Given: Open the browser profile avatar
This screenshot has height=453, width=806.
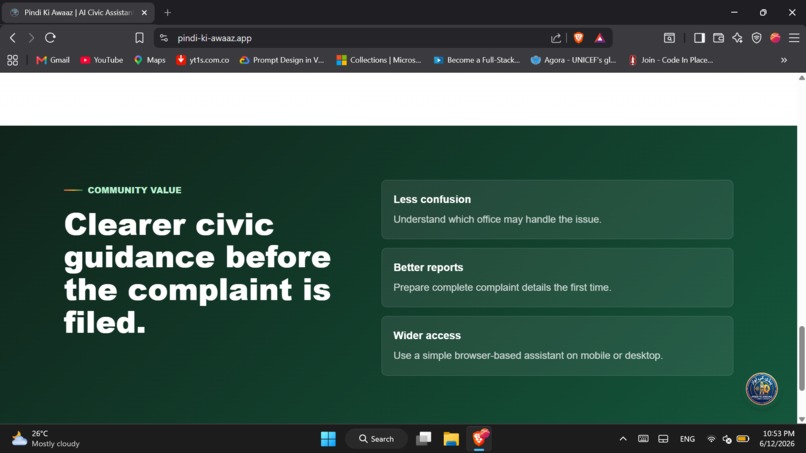Looking at the screenshot, I should point(775,38).
